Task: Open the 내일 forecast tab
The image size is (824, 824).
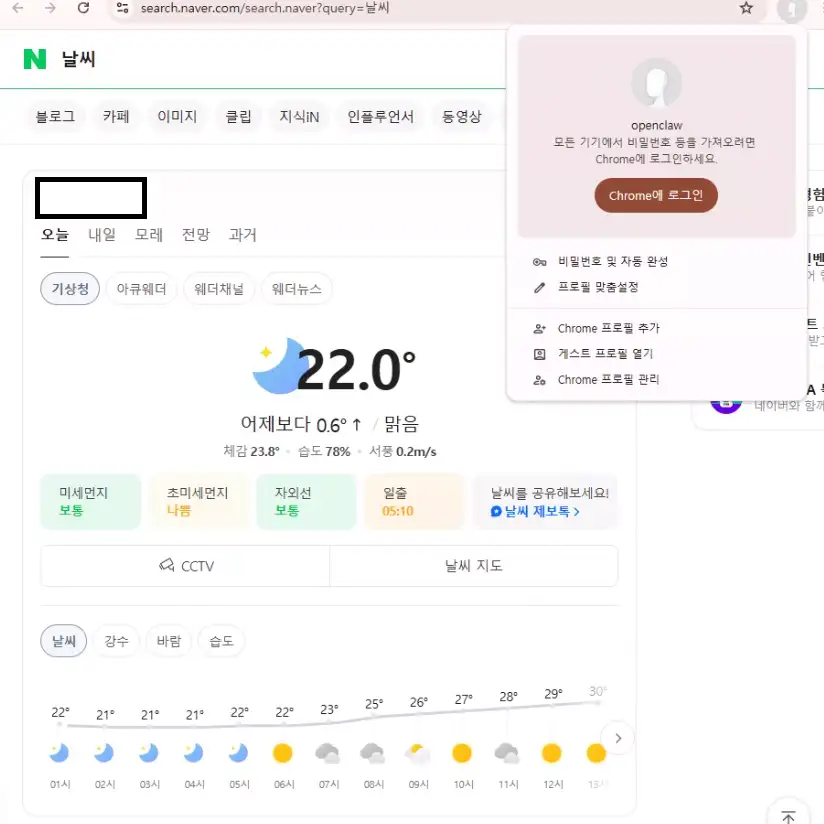Action: tap(102, 234)
